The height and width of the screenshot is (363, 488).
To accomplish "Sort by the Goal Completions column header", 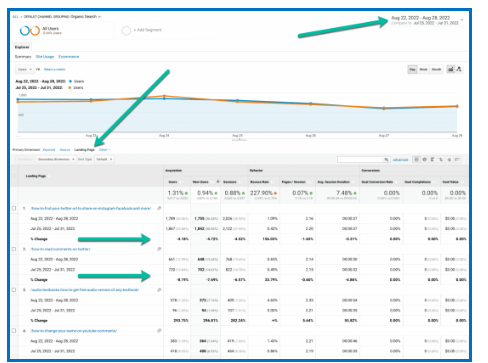I will [418, 182].
